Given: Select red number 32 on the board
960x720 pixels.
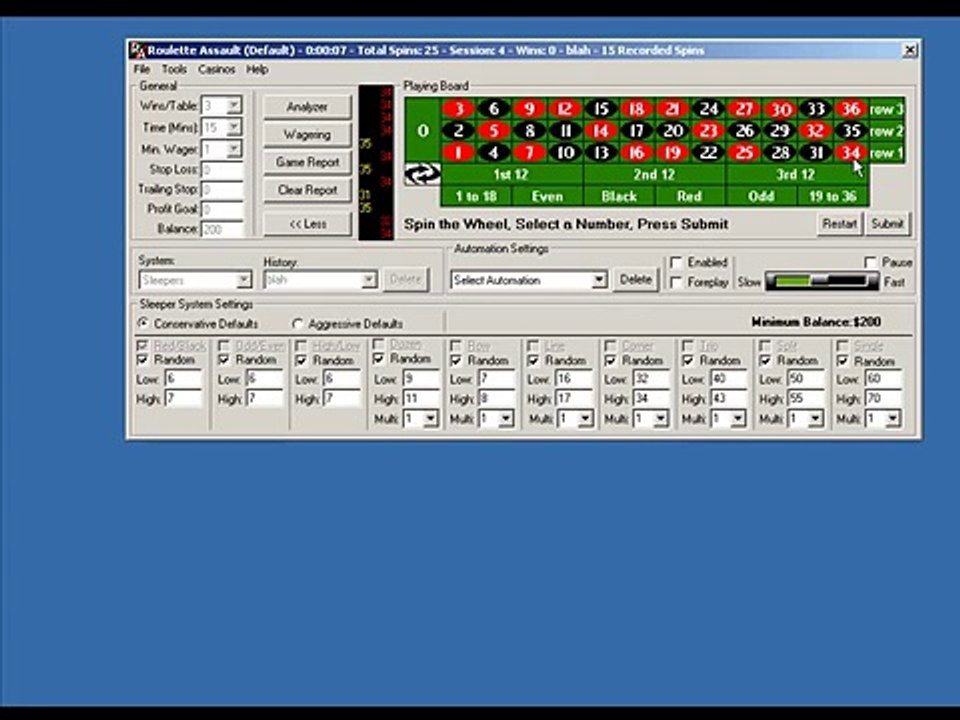Looking at the screenshot, I should (815, 131).
